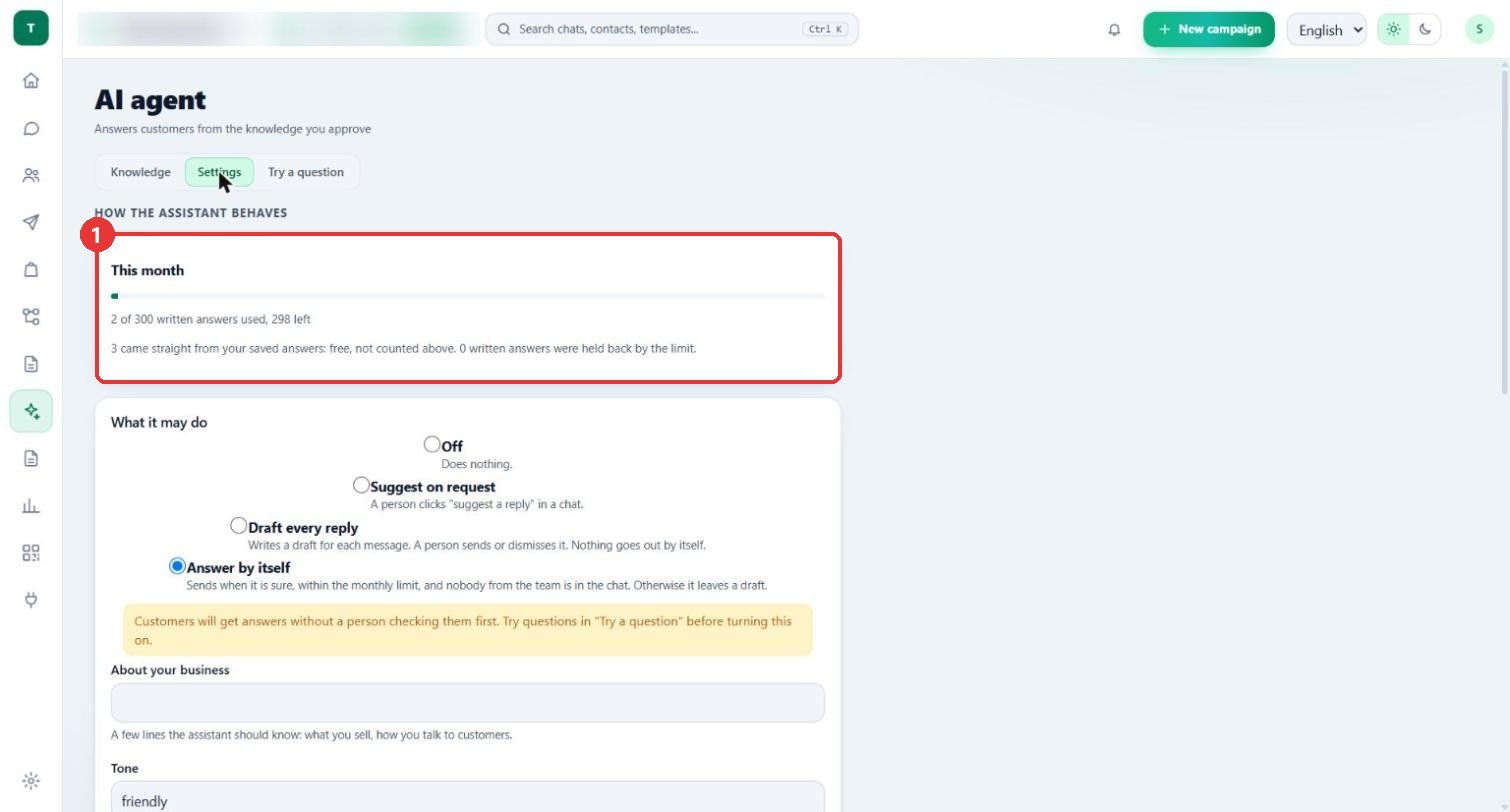This screenshot has width=1510, height=812.
Task: Open analytics with the bar chart icon
Action: (31, 506)
